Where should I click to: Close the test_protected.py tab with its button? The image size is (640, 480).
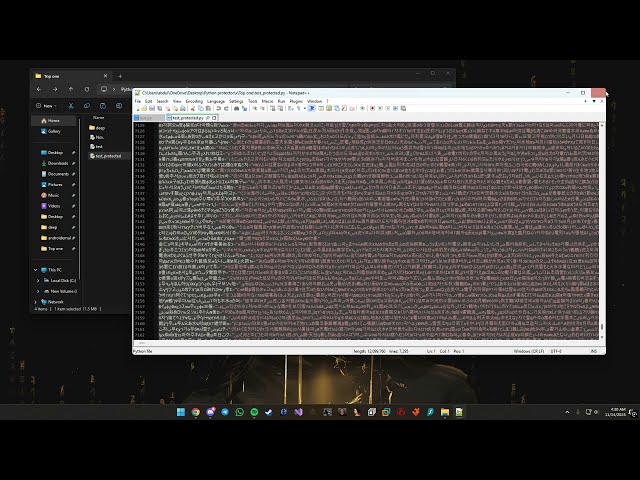(214, 118)
